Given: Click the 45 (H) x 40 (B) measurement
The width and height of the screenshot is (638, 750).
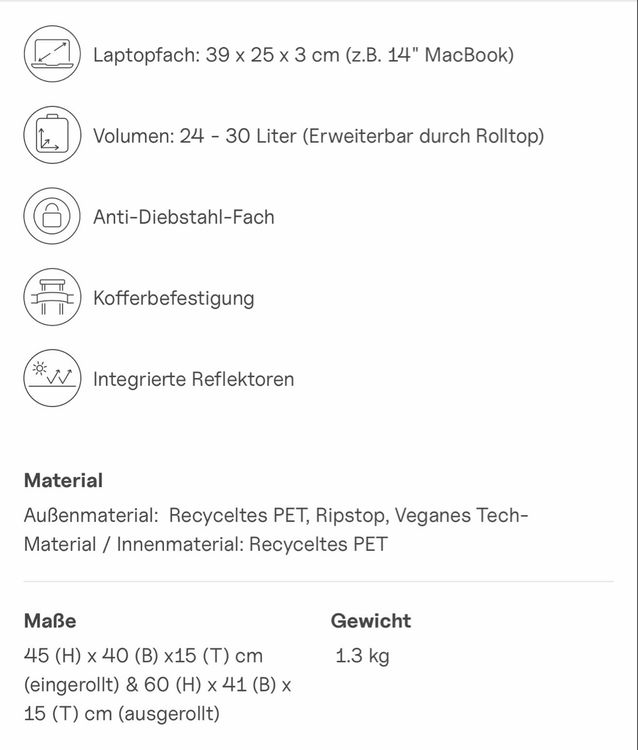Looking at the screenshot, I should tap(91, 656).
